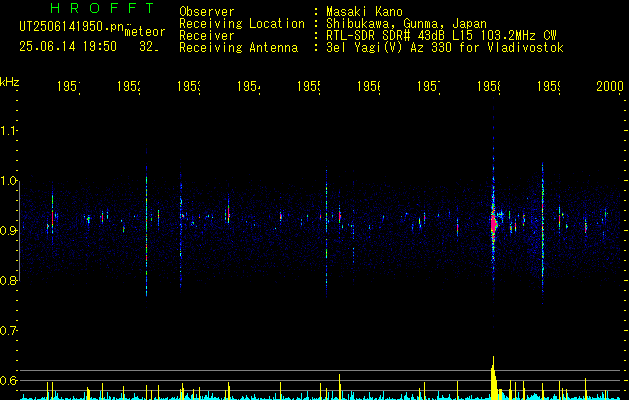Click the 'Receiver' field label
Screen dimensions: 629x400
tap(207, 36)
